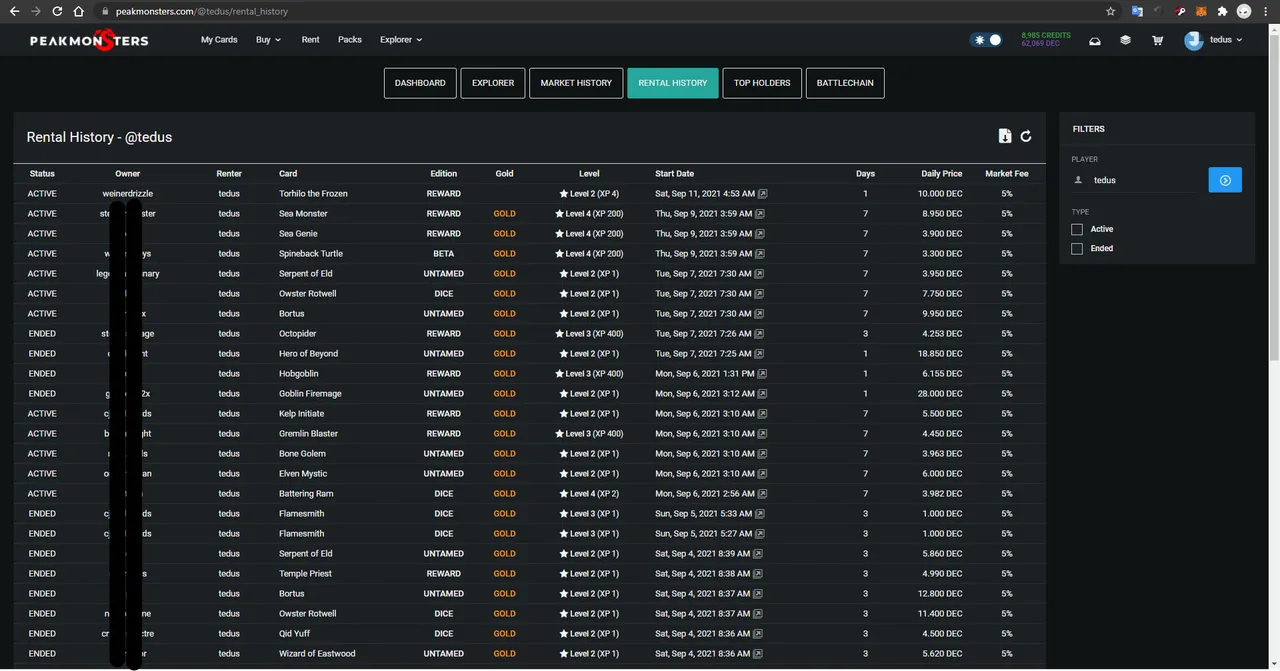
Task: Switch to the Dashboard tab
Action: click(x=420, y=83)
